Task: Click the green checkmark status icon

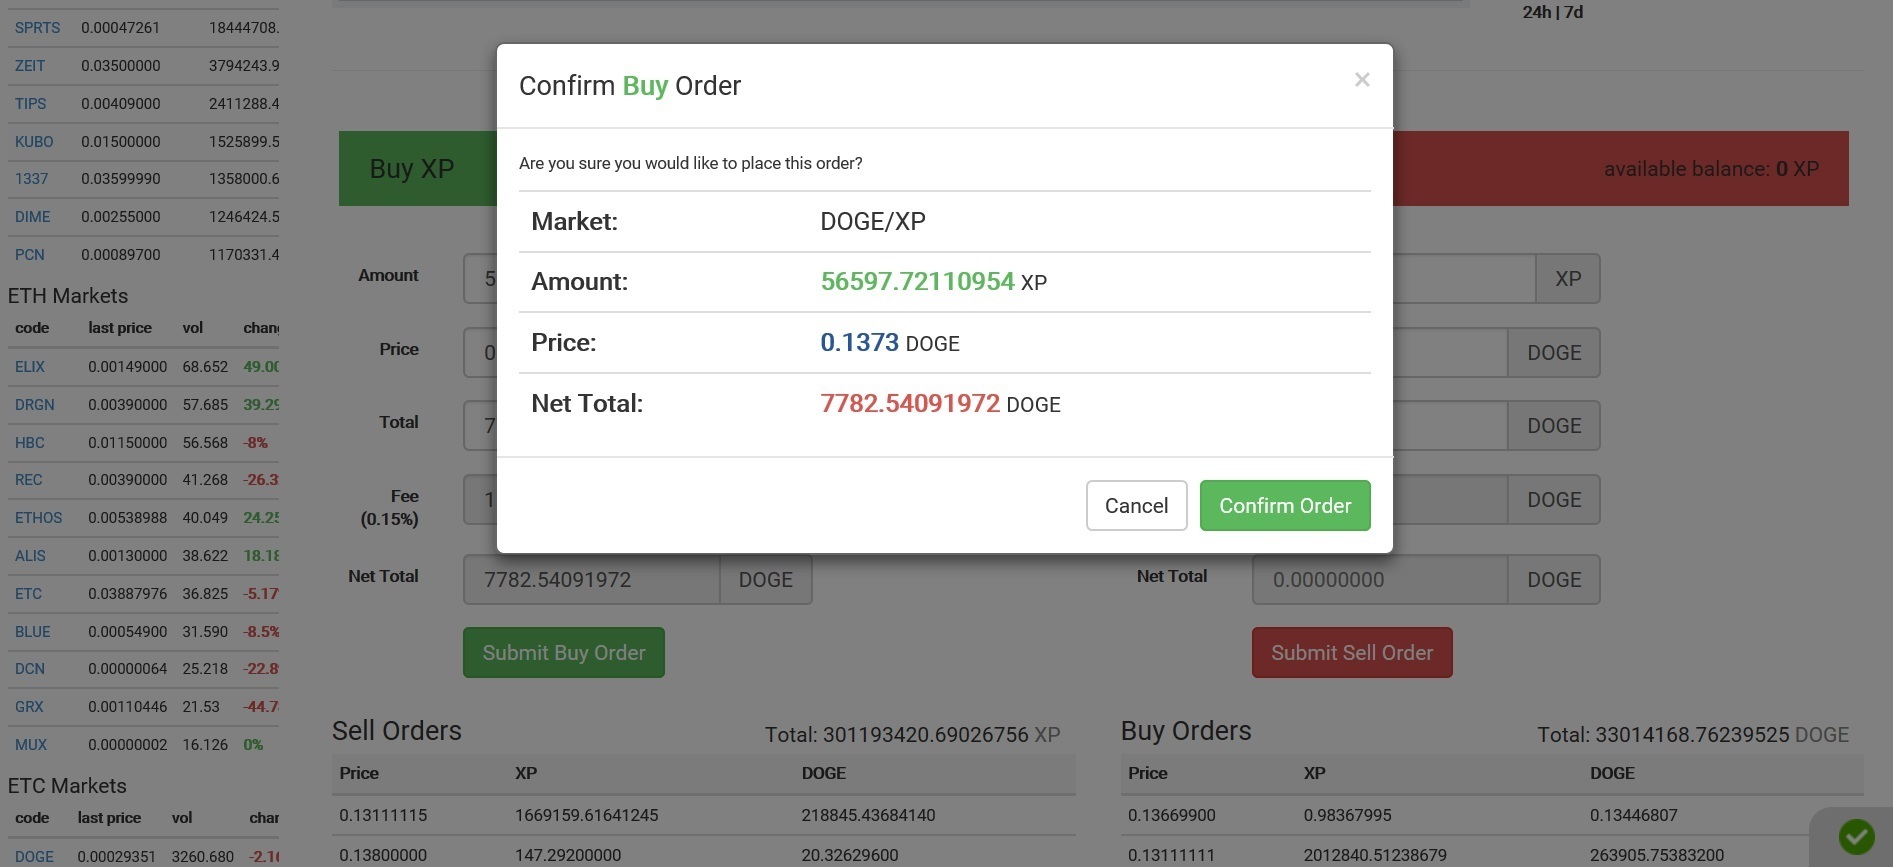Action: coord(1856,836)
